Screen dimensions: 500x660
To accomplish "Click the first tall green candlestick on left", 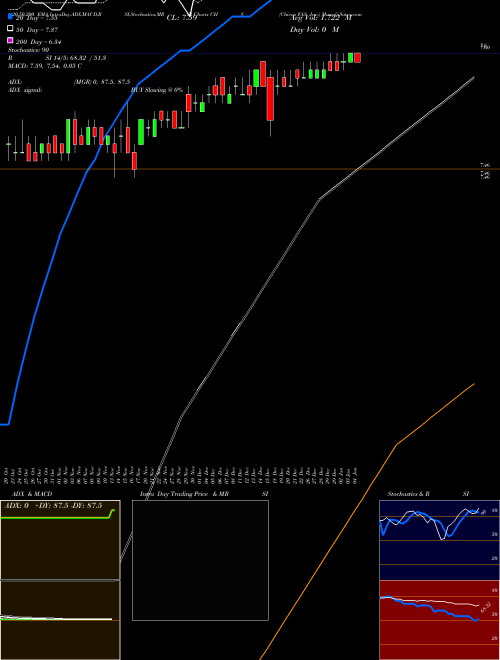I will click(68, 136).
